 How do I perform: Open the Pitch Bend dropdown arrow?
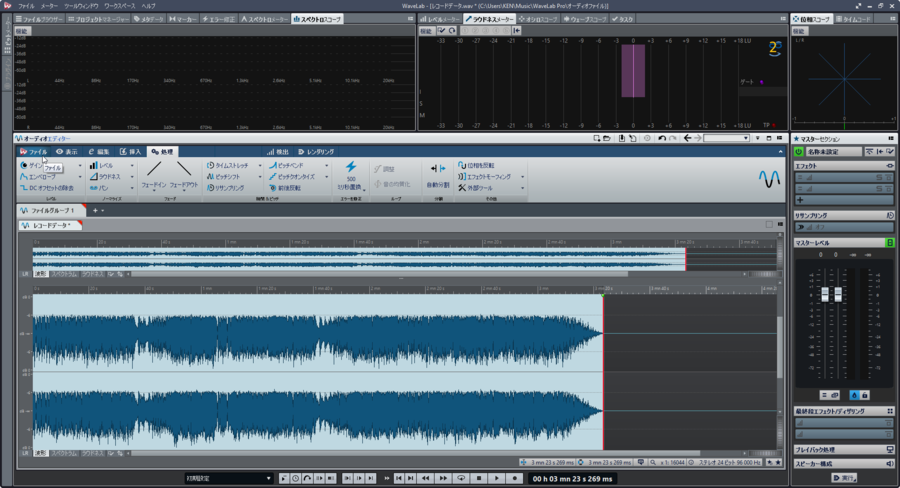pyautogui.click(x=327, y=165)
